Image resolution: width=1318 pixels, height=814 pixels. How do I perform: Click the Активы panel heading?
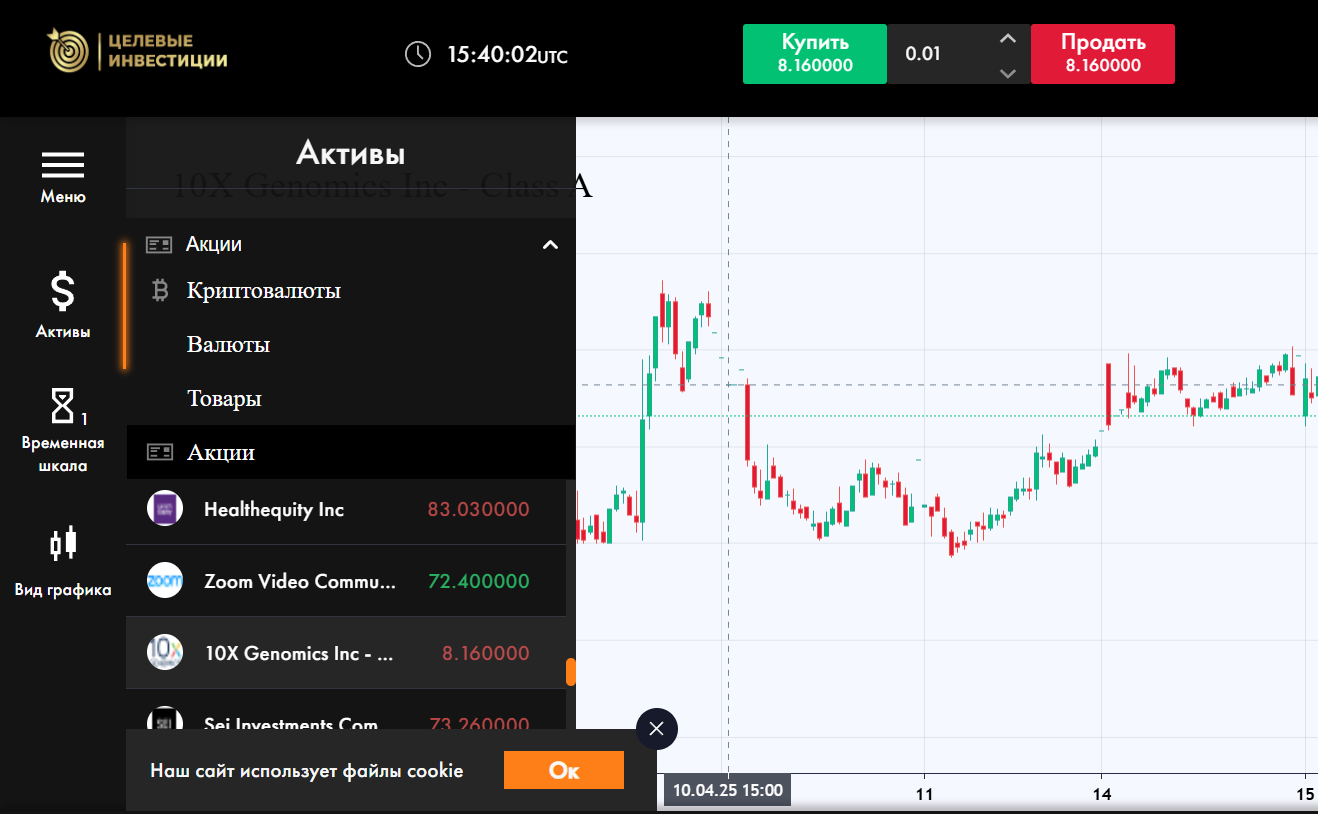351,154
